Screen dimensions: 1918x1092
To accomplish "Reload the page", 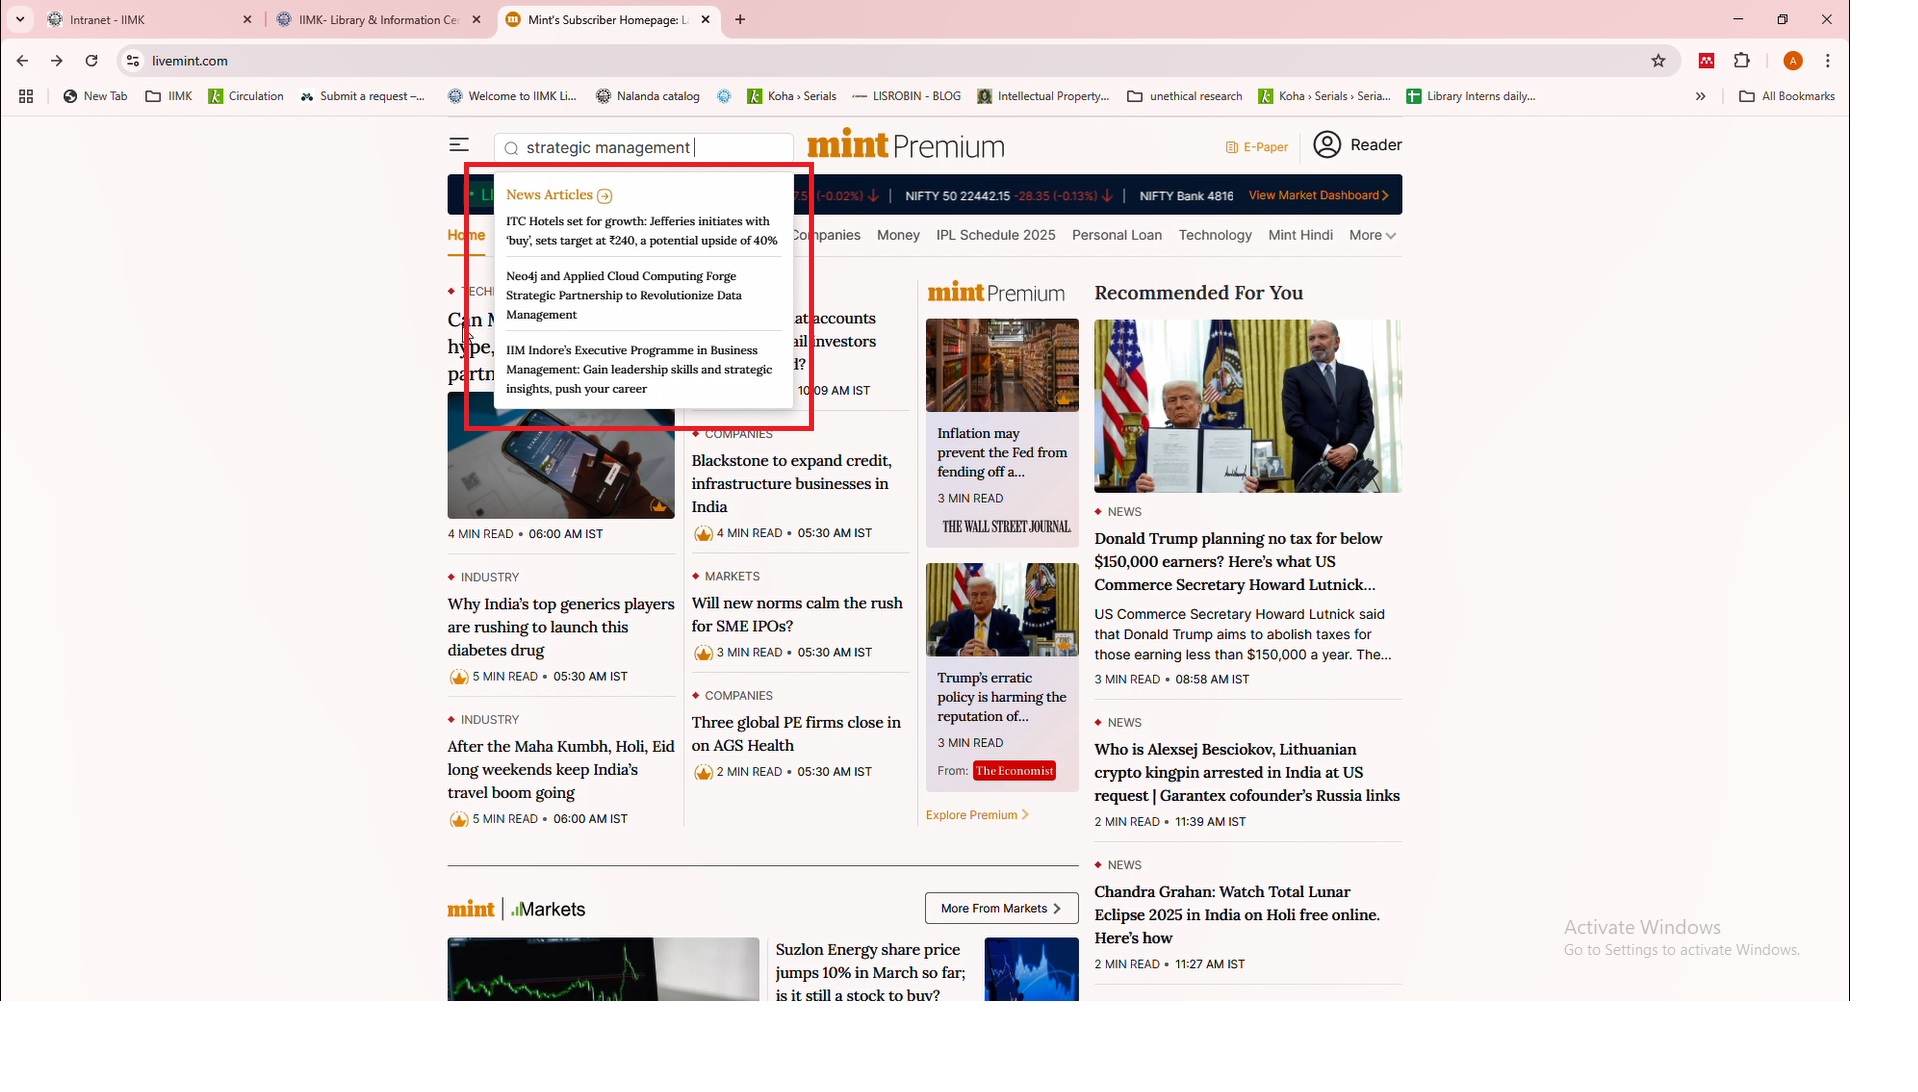I will click(92, 61).
